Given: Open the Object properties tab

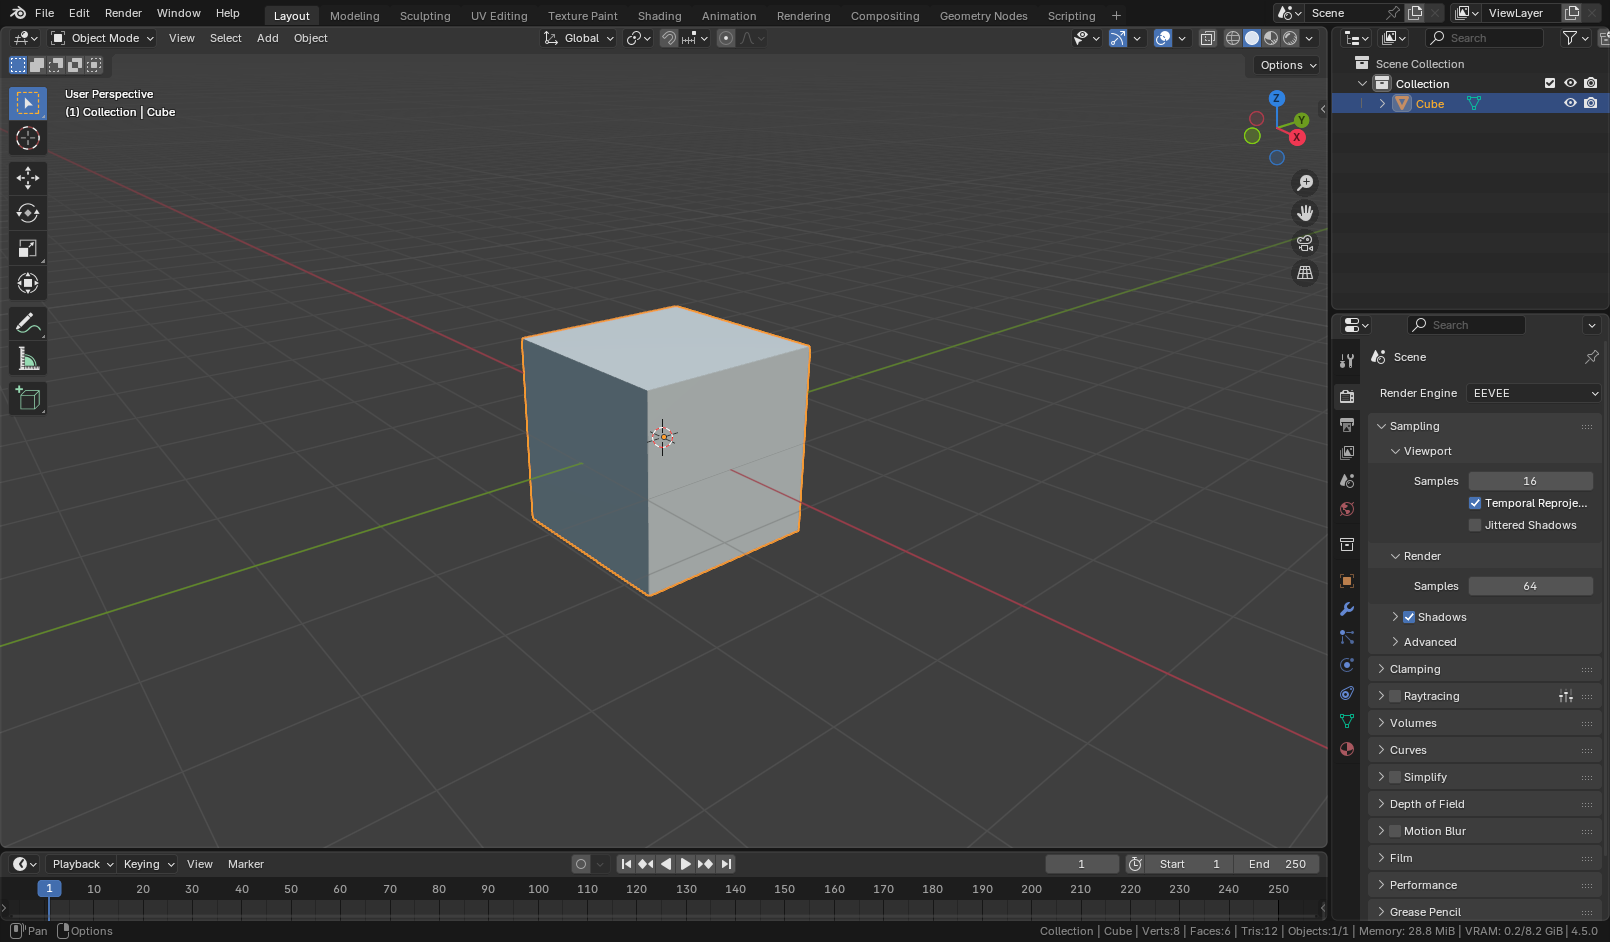Looking at the screenshot, I should point(1347,581).
